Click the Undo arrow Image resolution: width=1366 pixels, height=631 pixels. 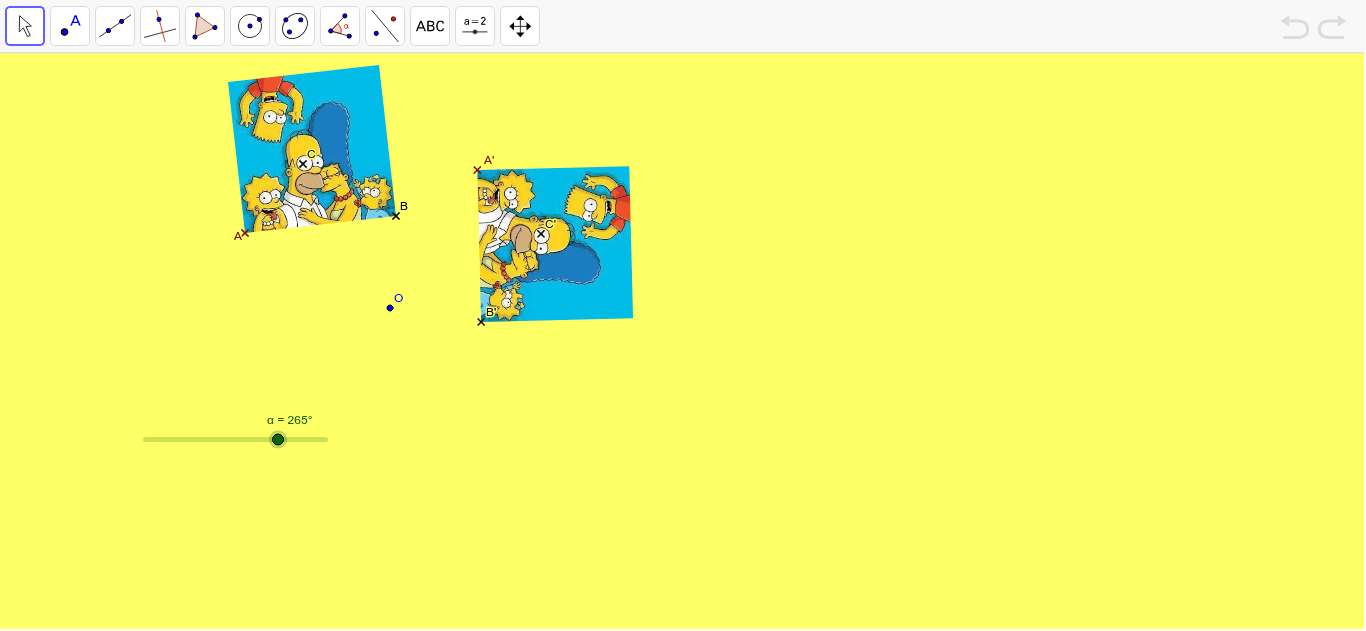coord(1295,27)
